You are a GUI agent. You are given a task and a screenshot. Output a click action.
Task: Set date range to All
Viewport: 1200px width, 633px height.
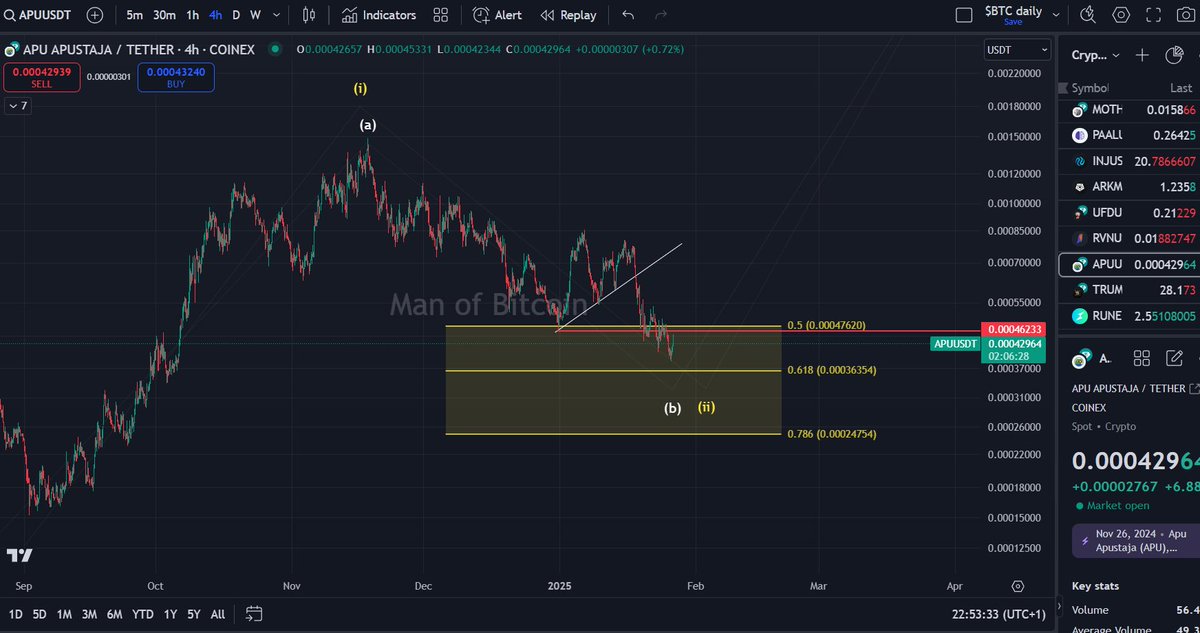pyautogui.click(x=217, y=613)
